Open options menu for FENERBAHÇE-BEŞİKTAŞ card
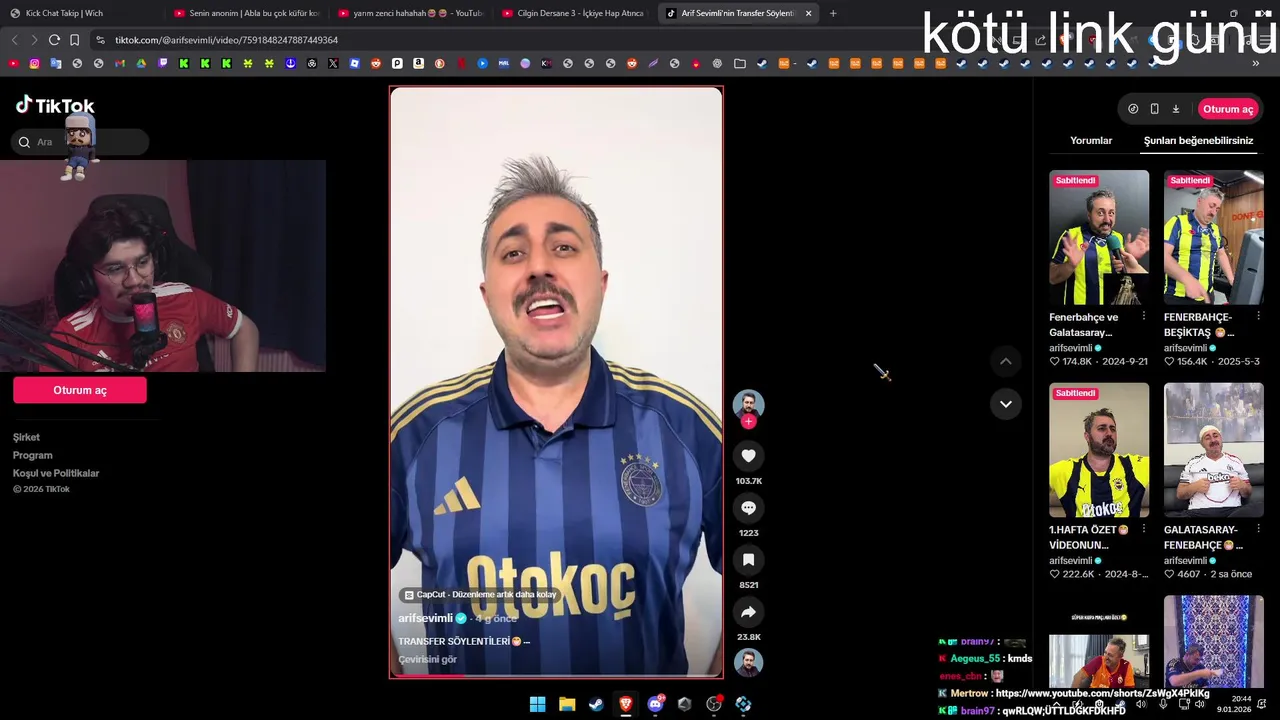 (x=1258, y=316)
